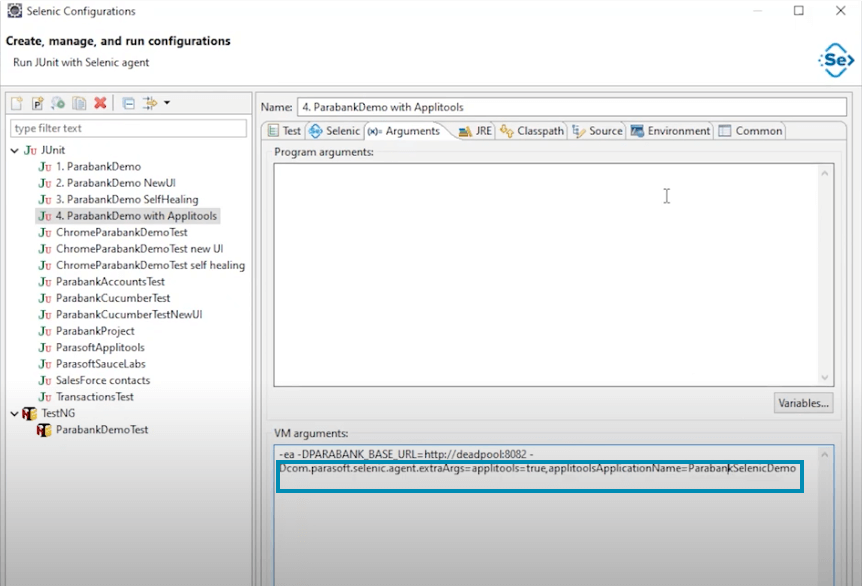
Task: Select 4. ParabankDemo with Applitools configuration
Action: pyautogui.click(x=136, y=216)
